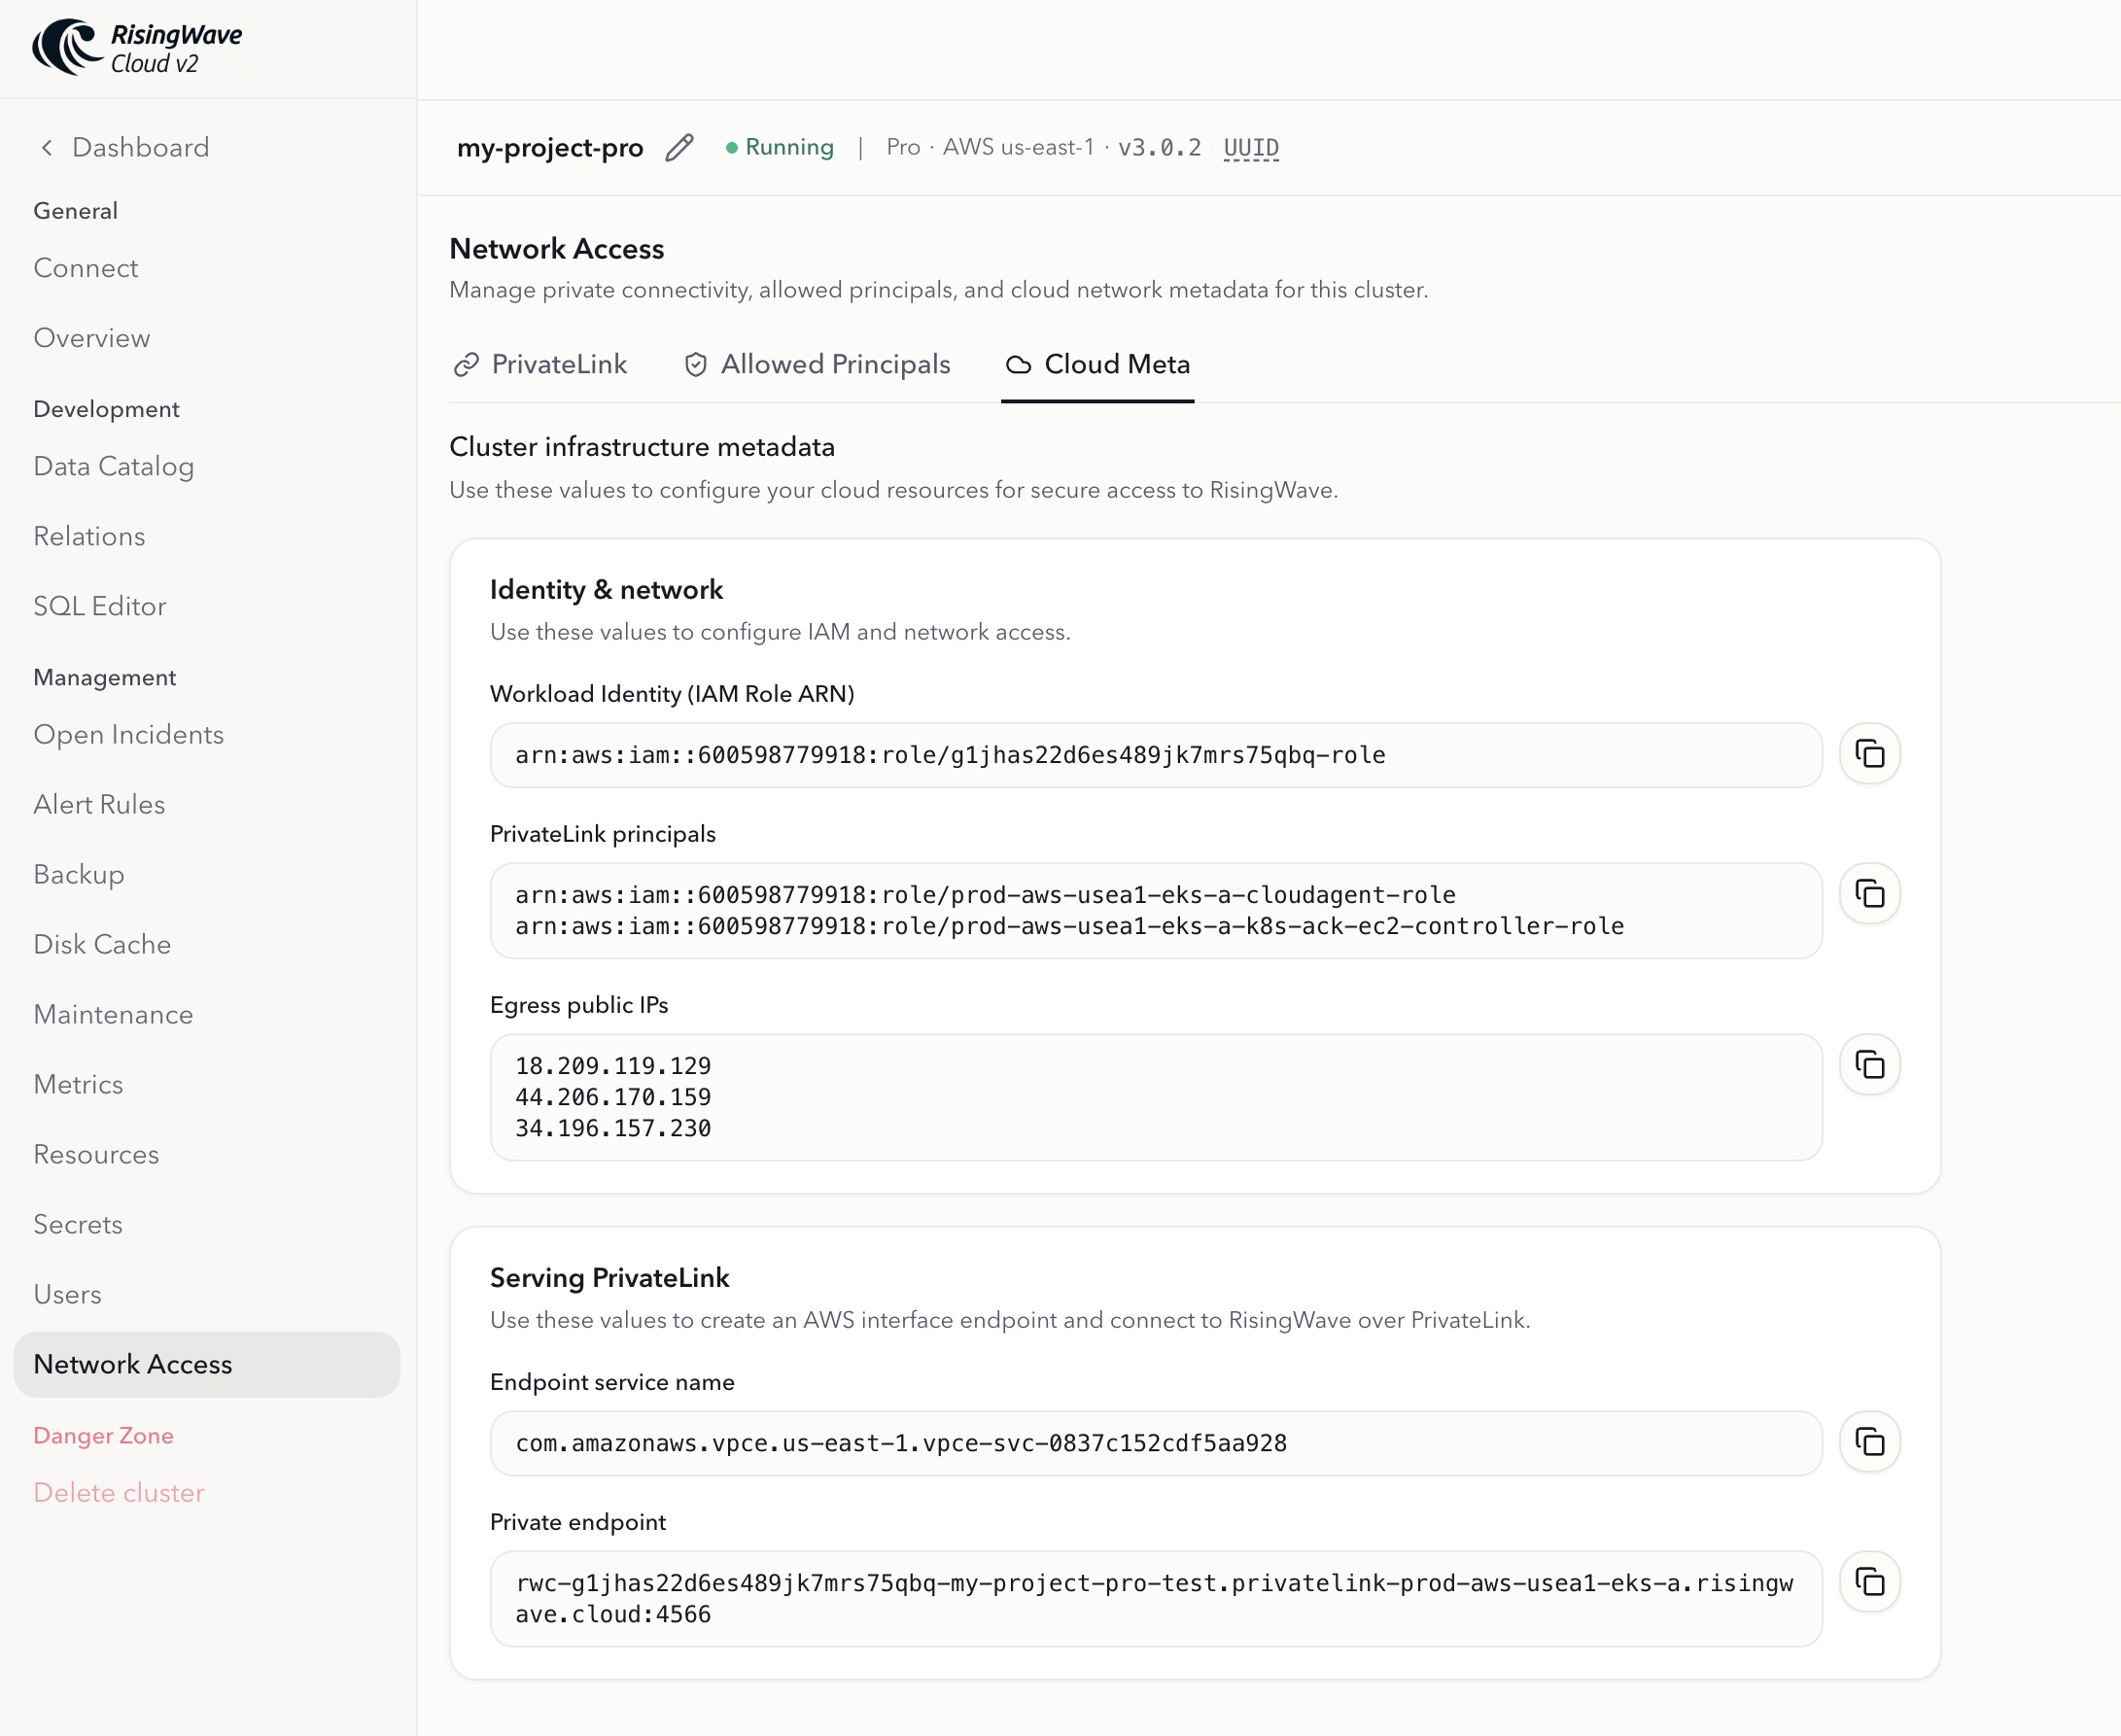Click the pencil icon to rename my-project-pro

pyautogui.click(x=679, y=148)
